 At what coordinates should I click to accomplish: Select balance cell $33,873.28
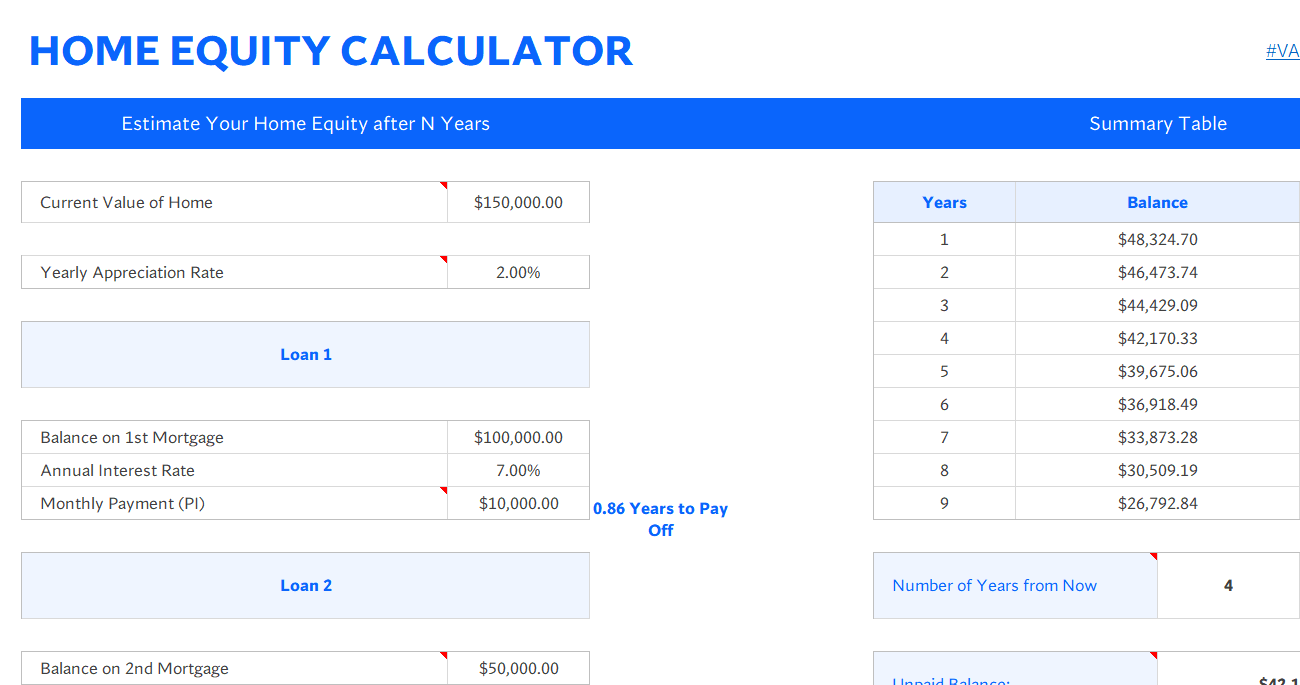(x=1157, y=437)
